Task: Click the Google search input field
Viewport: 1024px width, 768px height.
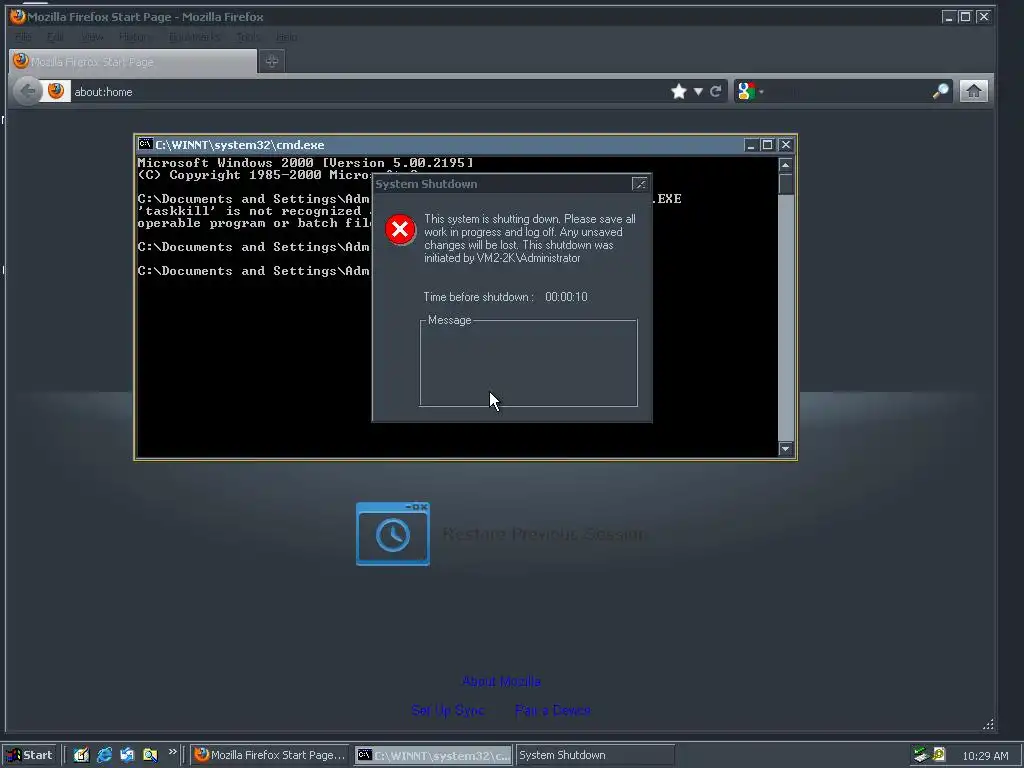Action: [848, 91]
